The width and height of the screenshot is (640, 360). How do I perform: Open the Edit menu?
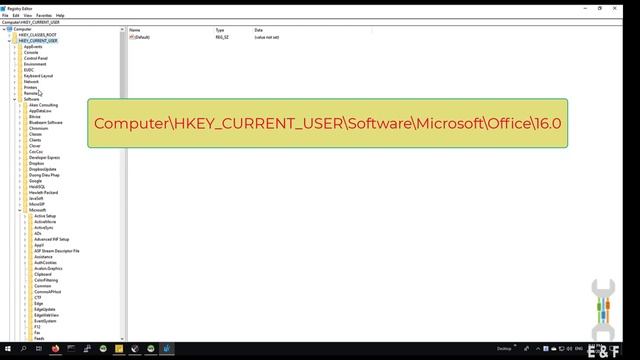tap(16, 16)
